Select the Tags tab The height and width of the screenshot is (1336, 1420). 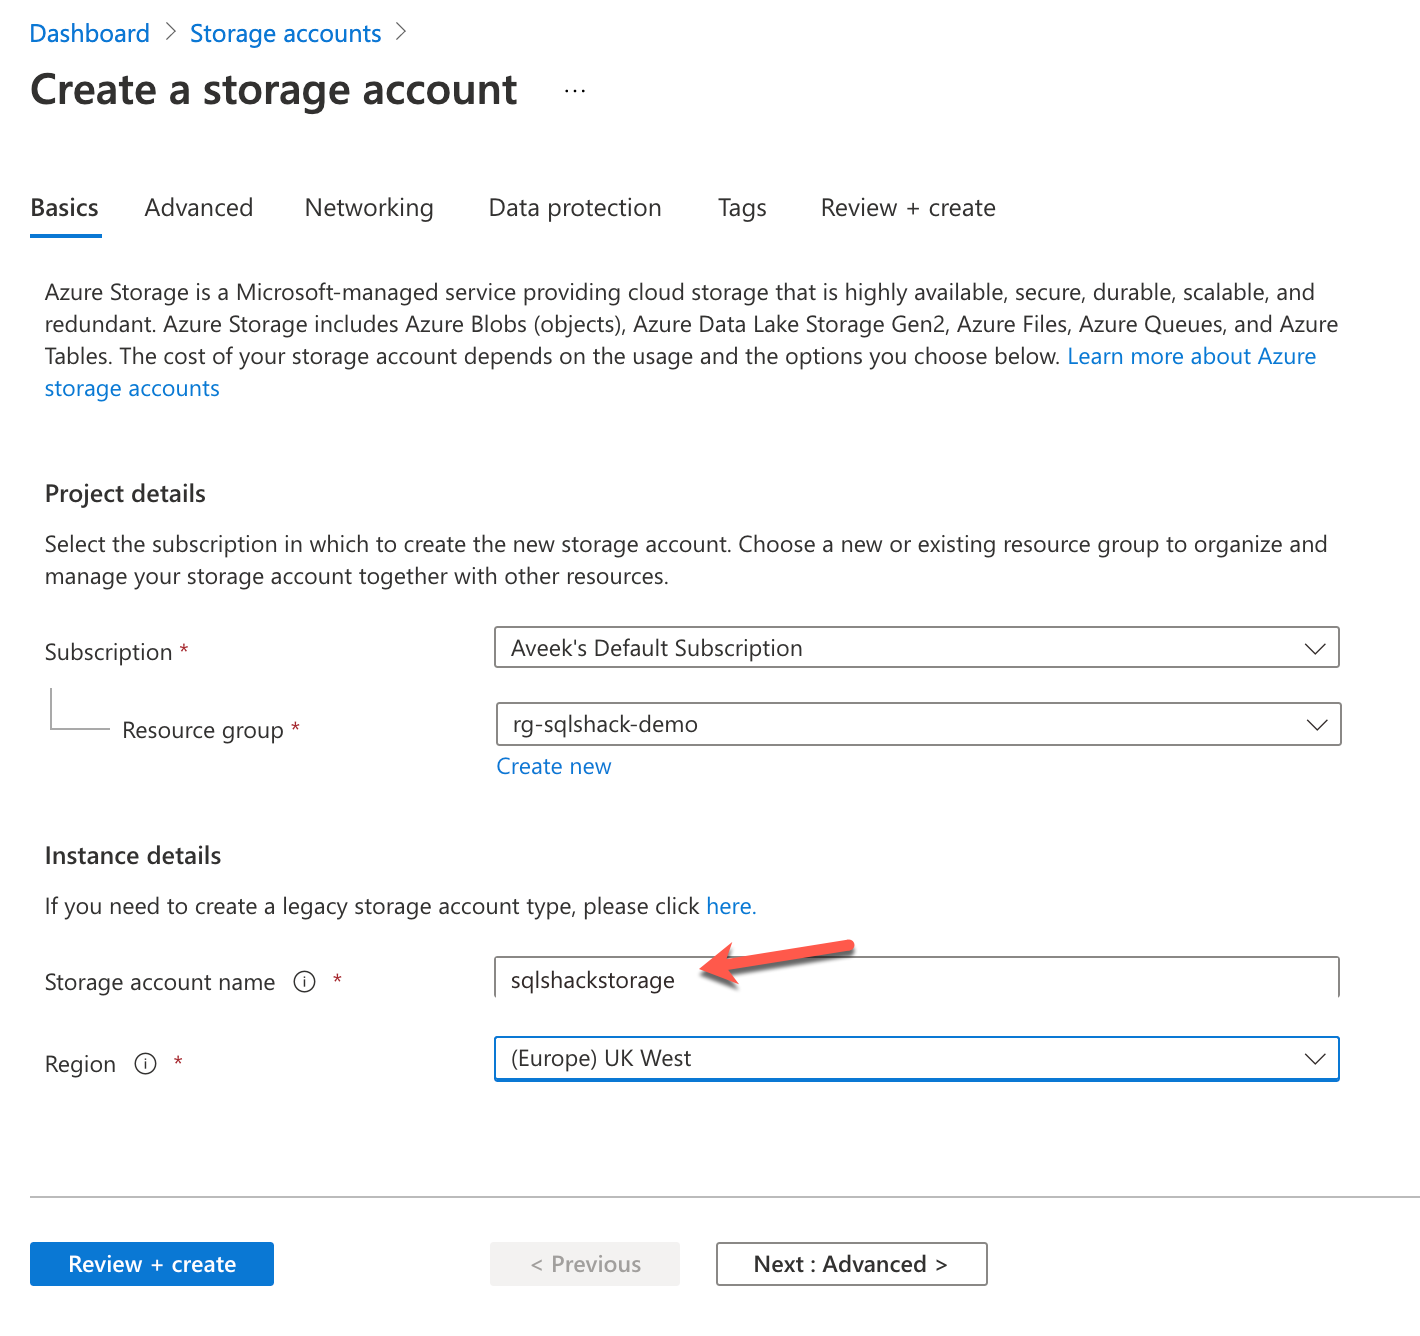pos(742,208)
